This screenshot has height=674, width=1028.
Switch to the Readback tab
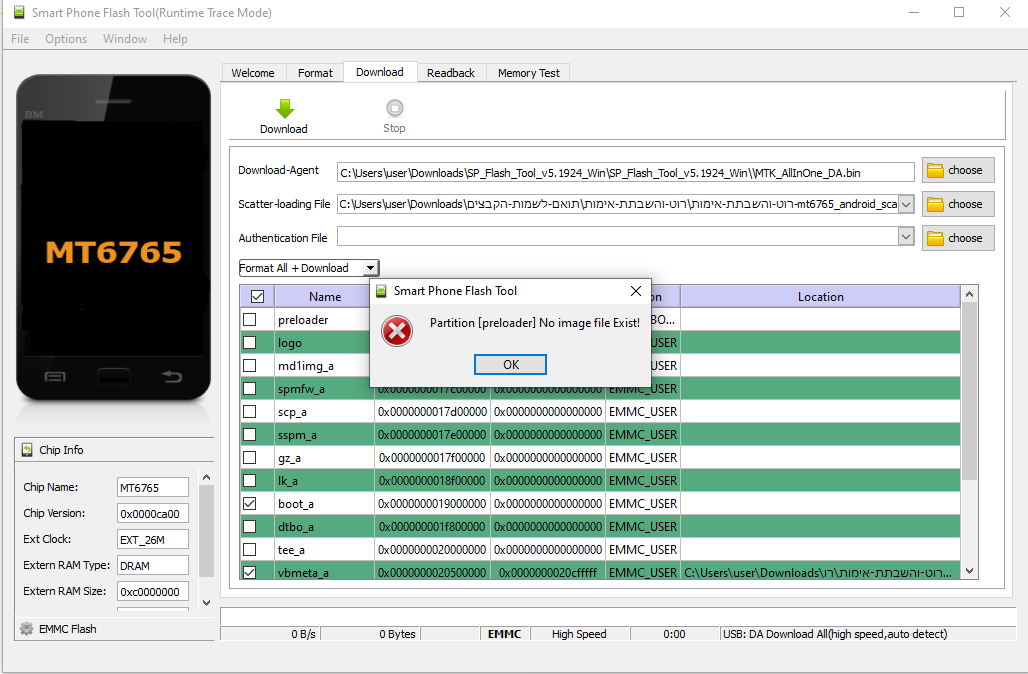click(451, 73)
